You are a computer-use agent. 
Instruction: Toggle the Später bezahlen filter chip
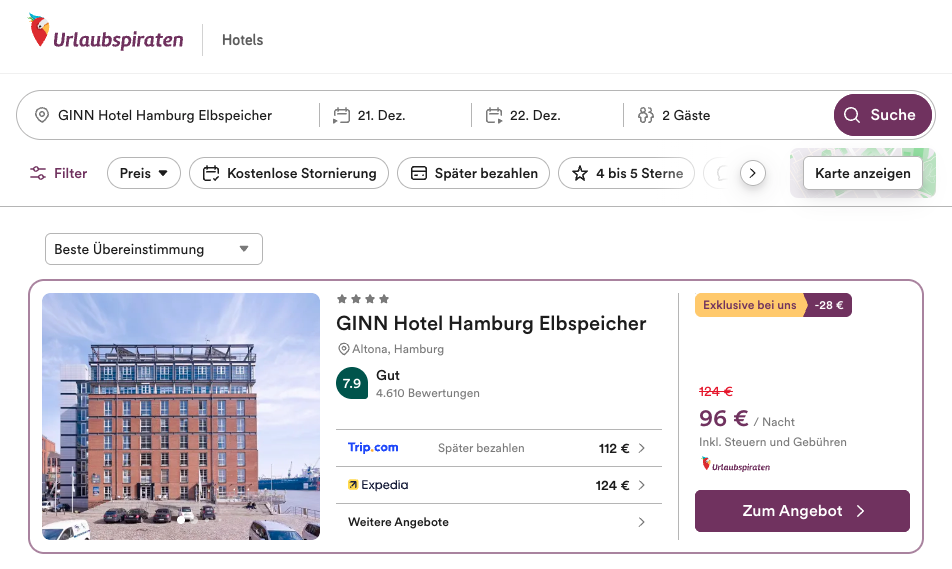tap(474, 173)
